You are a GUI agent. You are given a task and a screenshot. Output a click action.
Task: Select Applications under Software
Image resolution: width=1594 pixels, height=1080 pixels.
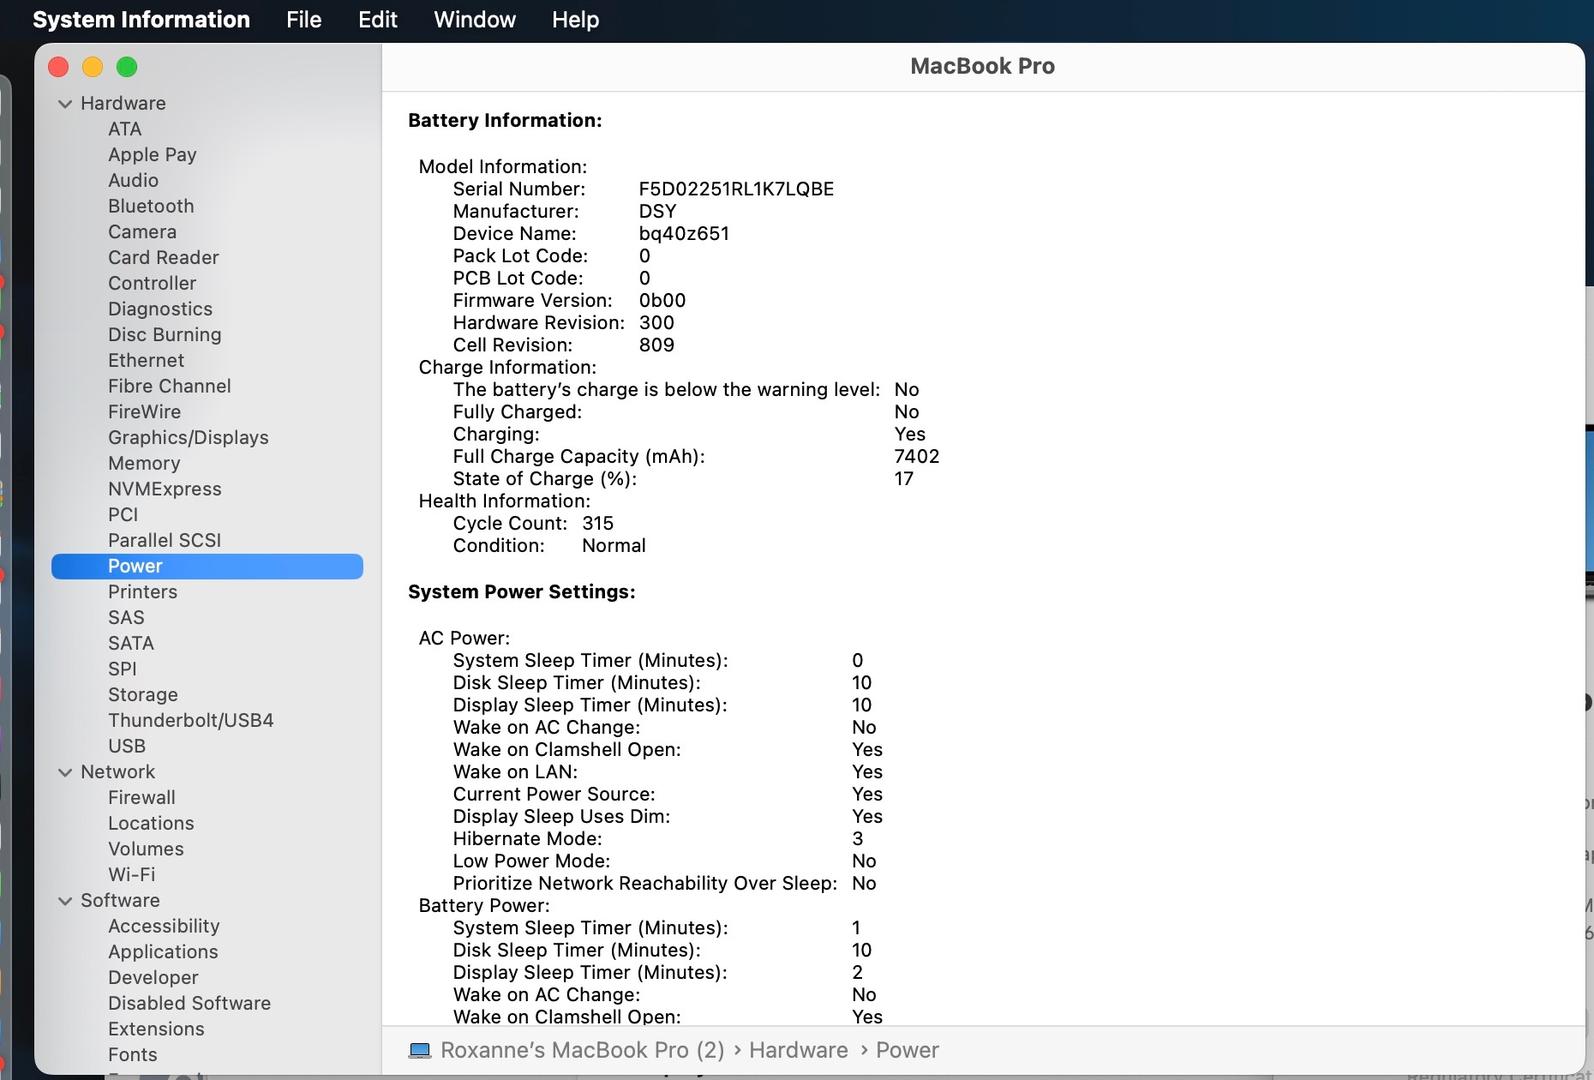coord(163,952)
